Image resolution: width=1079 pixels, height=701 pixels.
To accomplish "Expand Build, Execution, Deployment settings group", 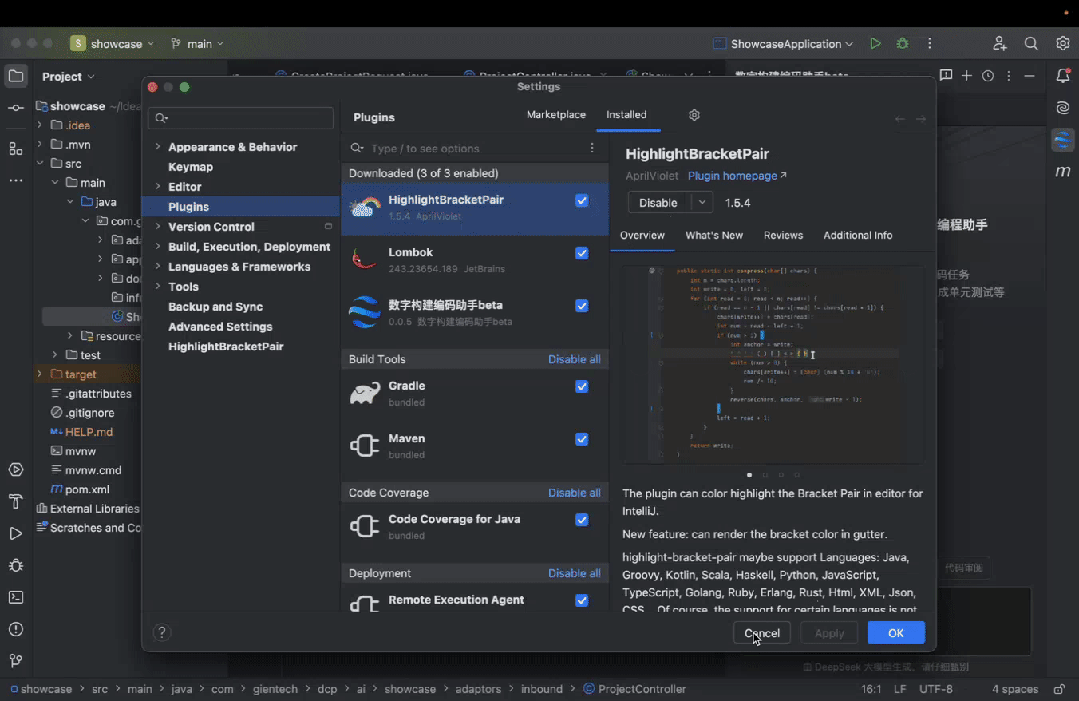I will coord(158,246).
